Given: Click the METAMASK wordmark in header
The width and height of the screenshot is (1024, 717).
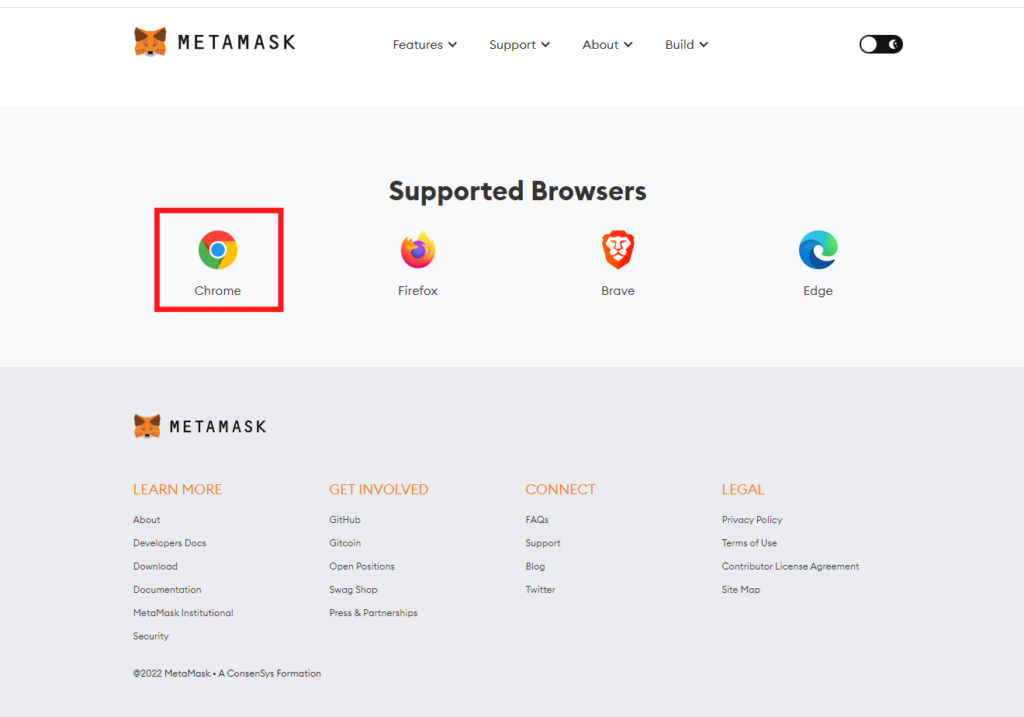Looking at the screenshot, I should (x=236, y=42).
